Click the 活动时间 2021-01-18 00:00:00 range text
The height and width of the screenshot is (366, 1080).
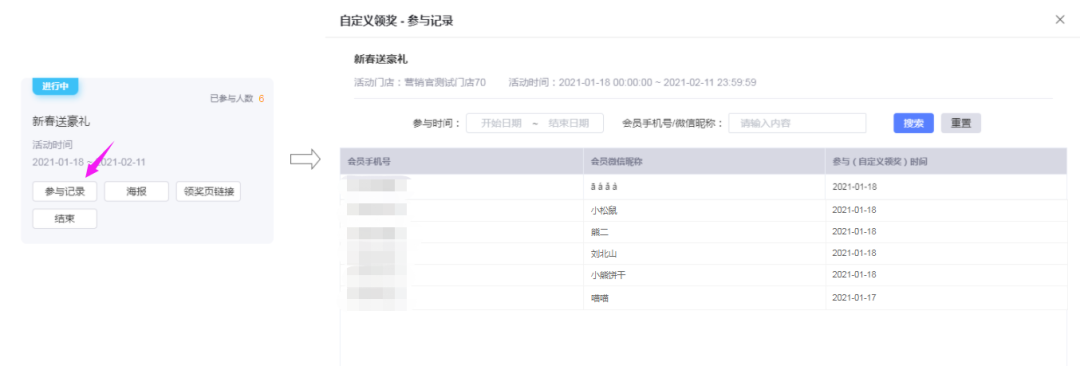(x=632, y=83)
